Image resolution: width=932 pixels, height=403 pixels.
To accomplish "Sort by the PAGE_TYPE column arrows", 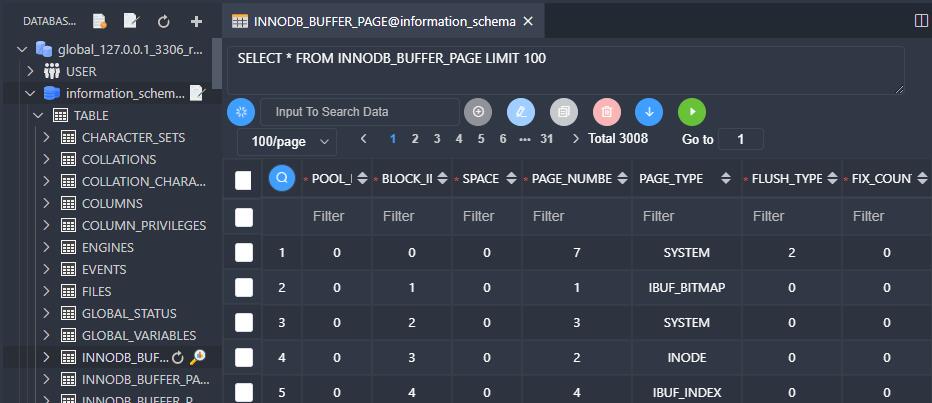I will 726,178.
